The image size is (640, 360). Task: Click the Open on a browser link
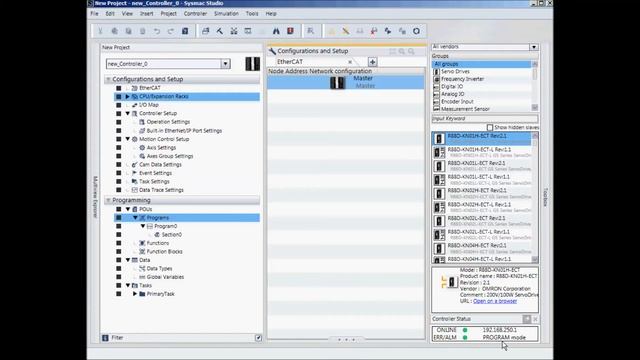(x=495, y=301)
